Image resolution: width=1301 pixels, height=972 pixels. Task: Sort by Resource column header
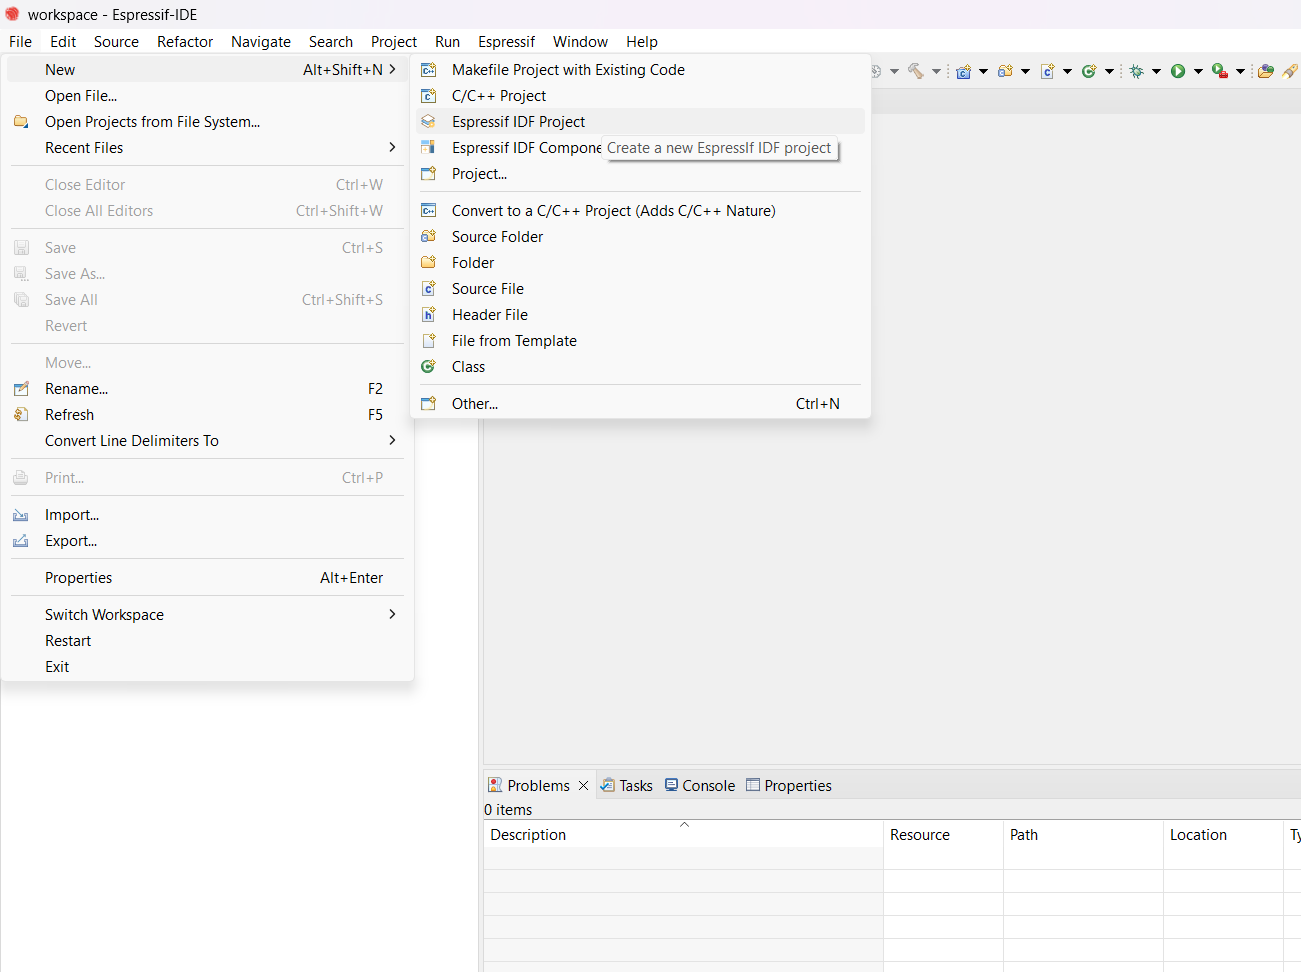pyautogui.click(x=943, y=835)
